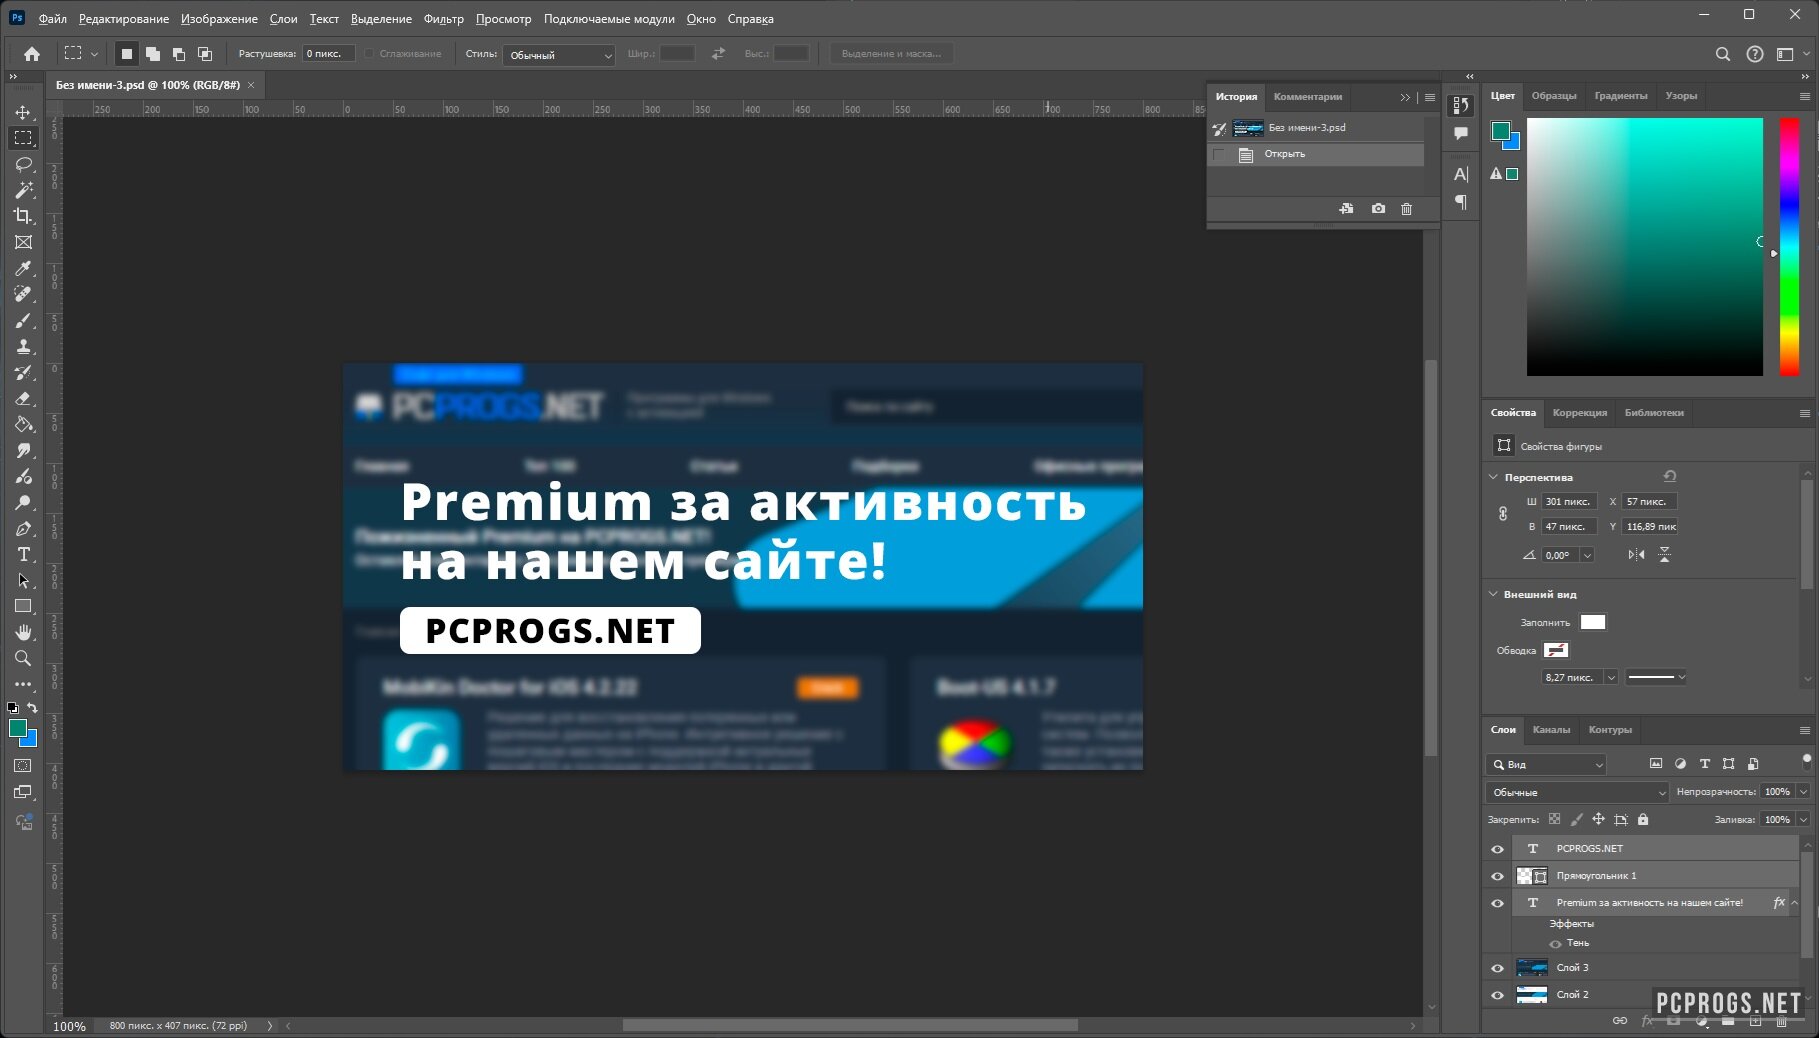Collapse the Внешний вид section
The height and width of the screenshot is (1038, 1819).
[1493, 594]
